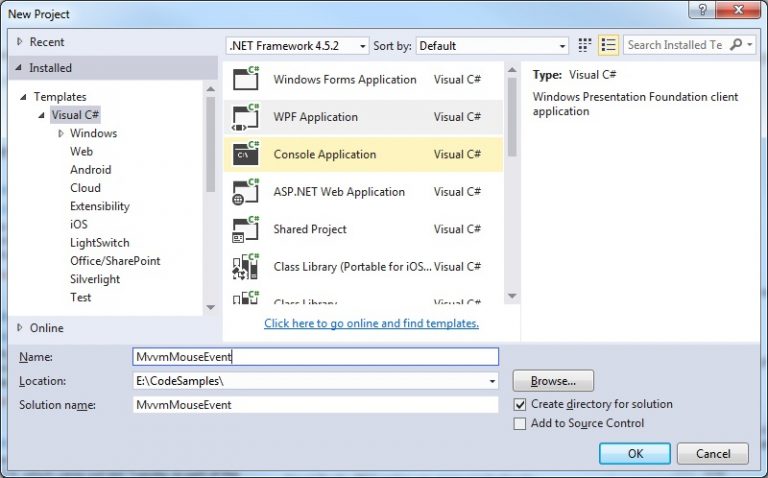The image size is (768, 478).
Task: Expand the Online section
Action: (20, 328)
